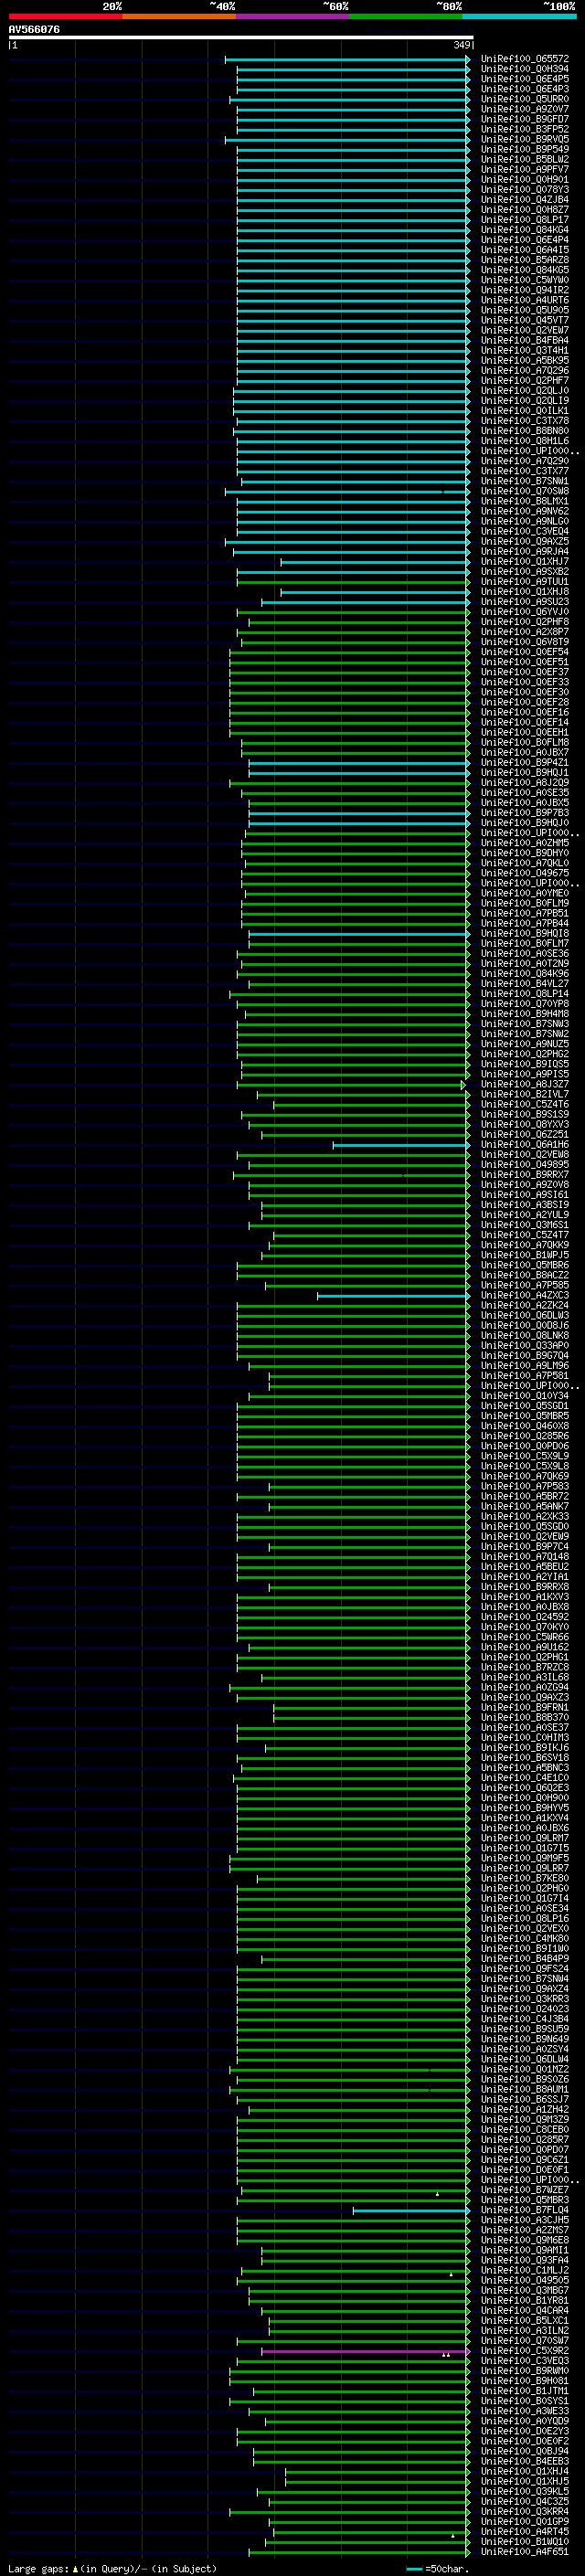Select label UniRef100_A9SI61
Viewport: 585px width, 2576px height.
[x=525, y=1196]
